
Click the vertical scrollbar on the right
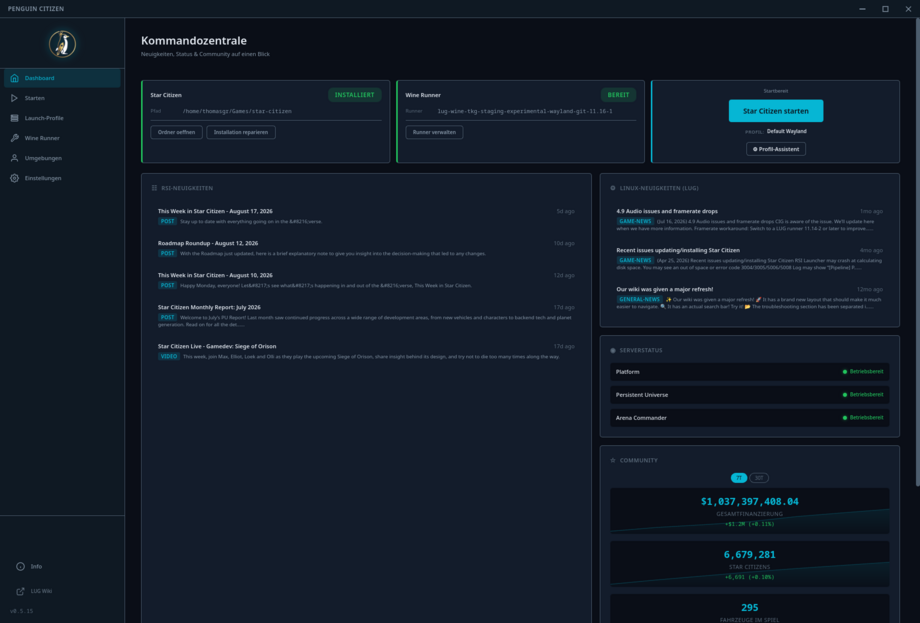(x=918, y=252)
